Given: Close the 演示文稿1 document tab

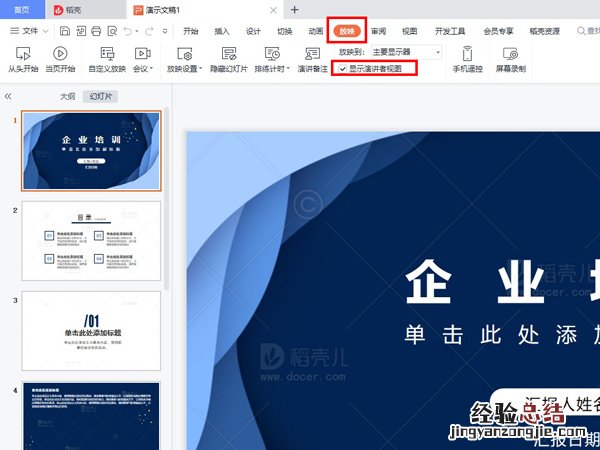Looking at the screenshot, I should point(274,10).
